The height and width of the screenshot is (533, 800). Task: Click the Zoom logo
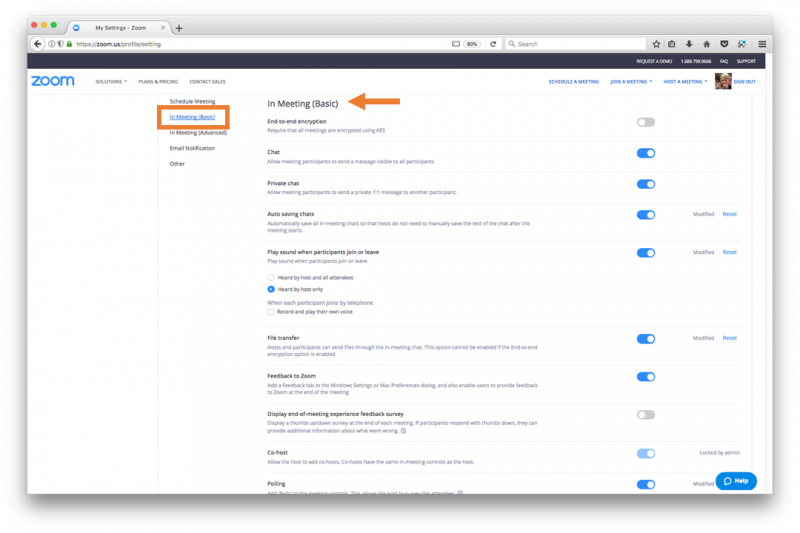(x=53, y=81)
